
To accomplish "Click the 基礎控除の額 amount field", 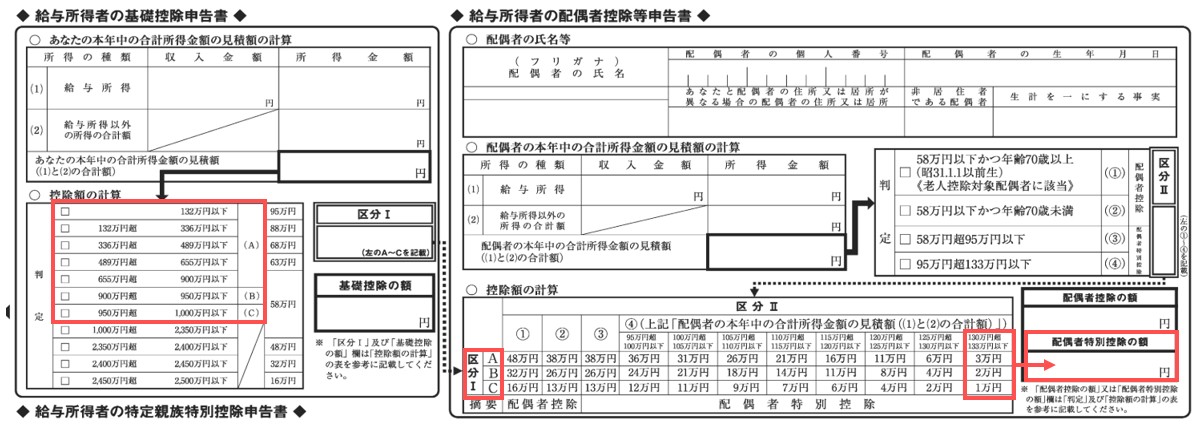I will pyautogui.click(x=374, y=314).
